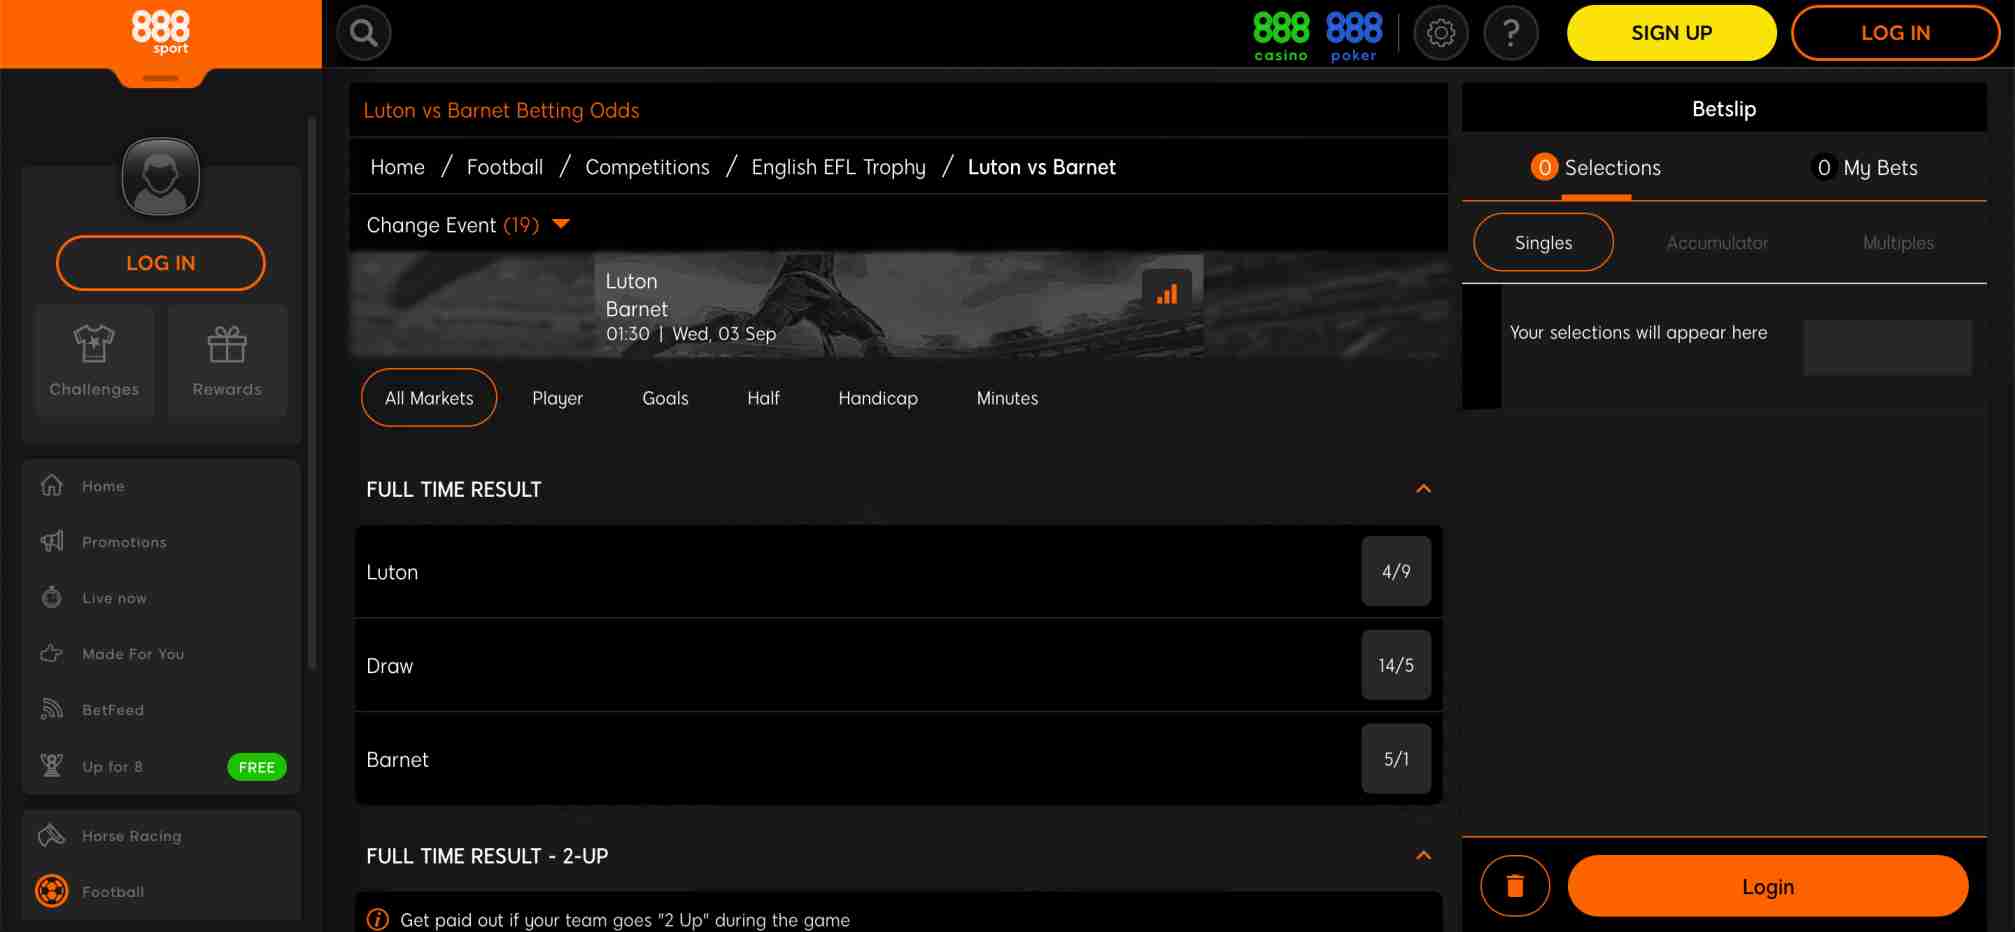Click the 2-Up info icon
Image resolution: width=2015 pixels, height=932 pixels.
[x=378, y=920]
